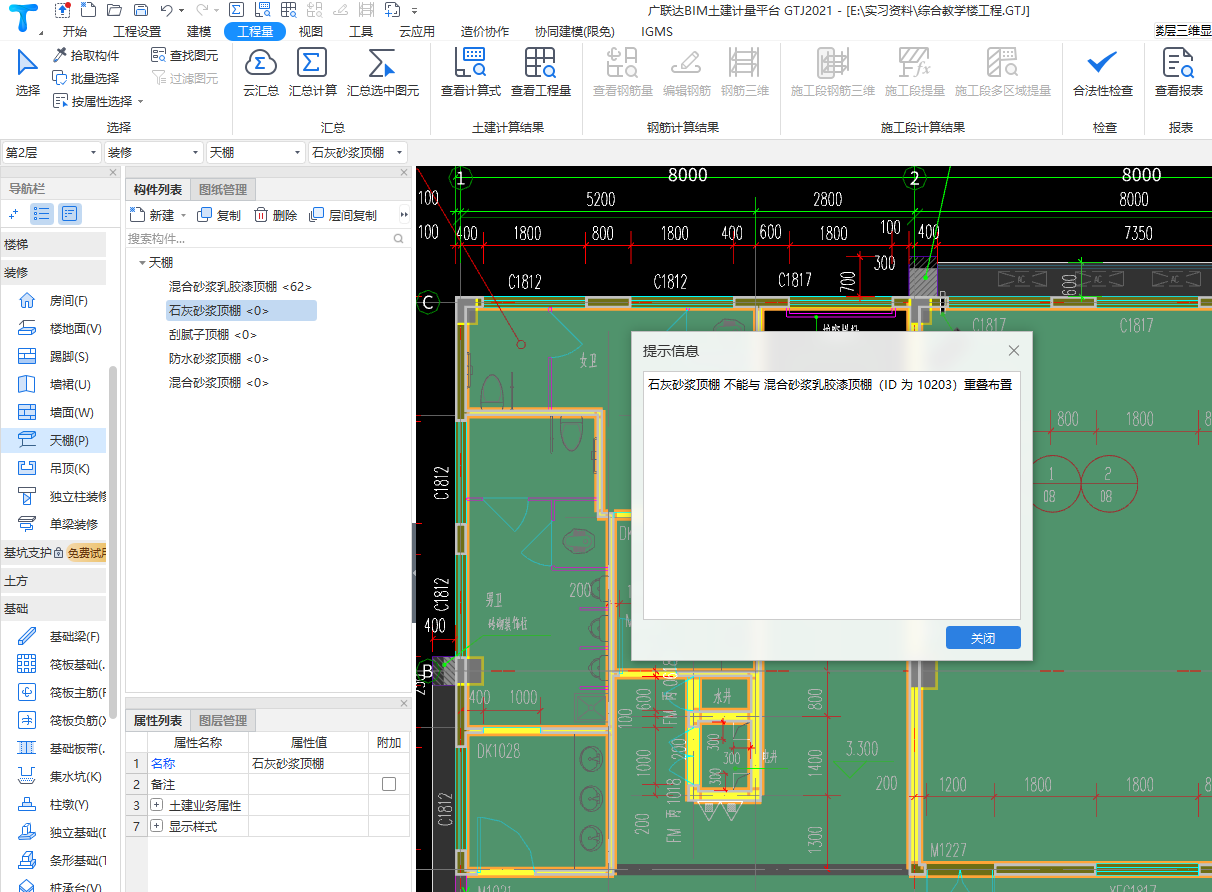Click the undo arrow in quick access bar
This screenshot has width=1212, height=892.
click(166, 10)
